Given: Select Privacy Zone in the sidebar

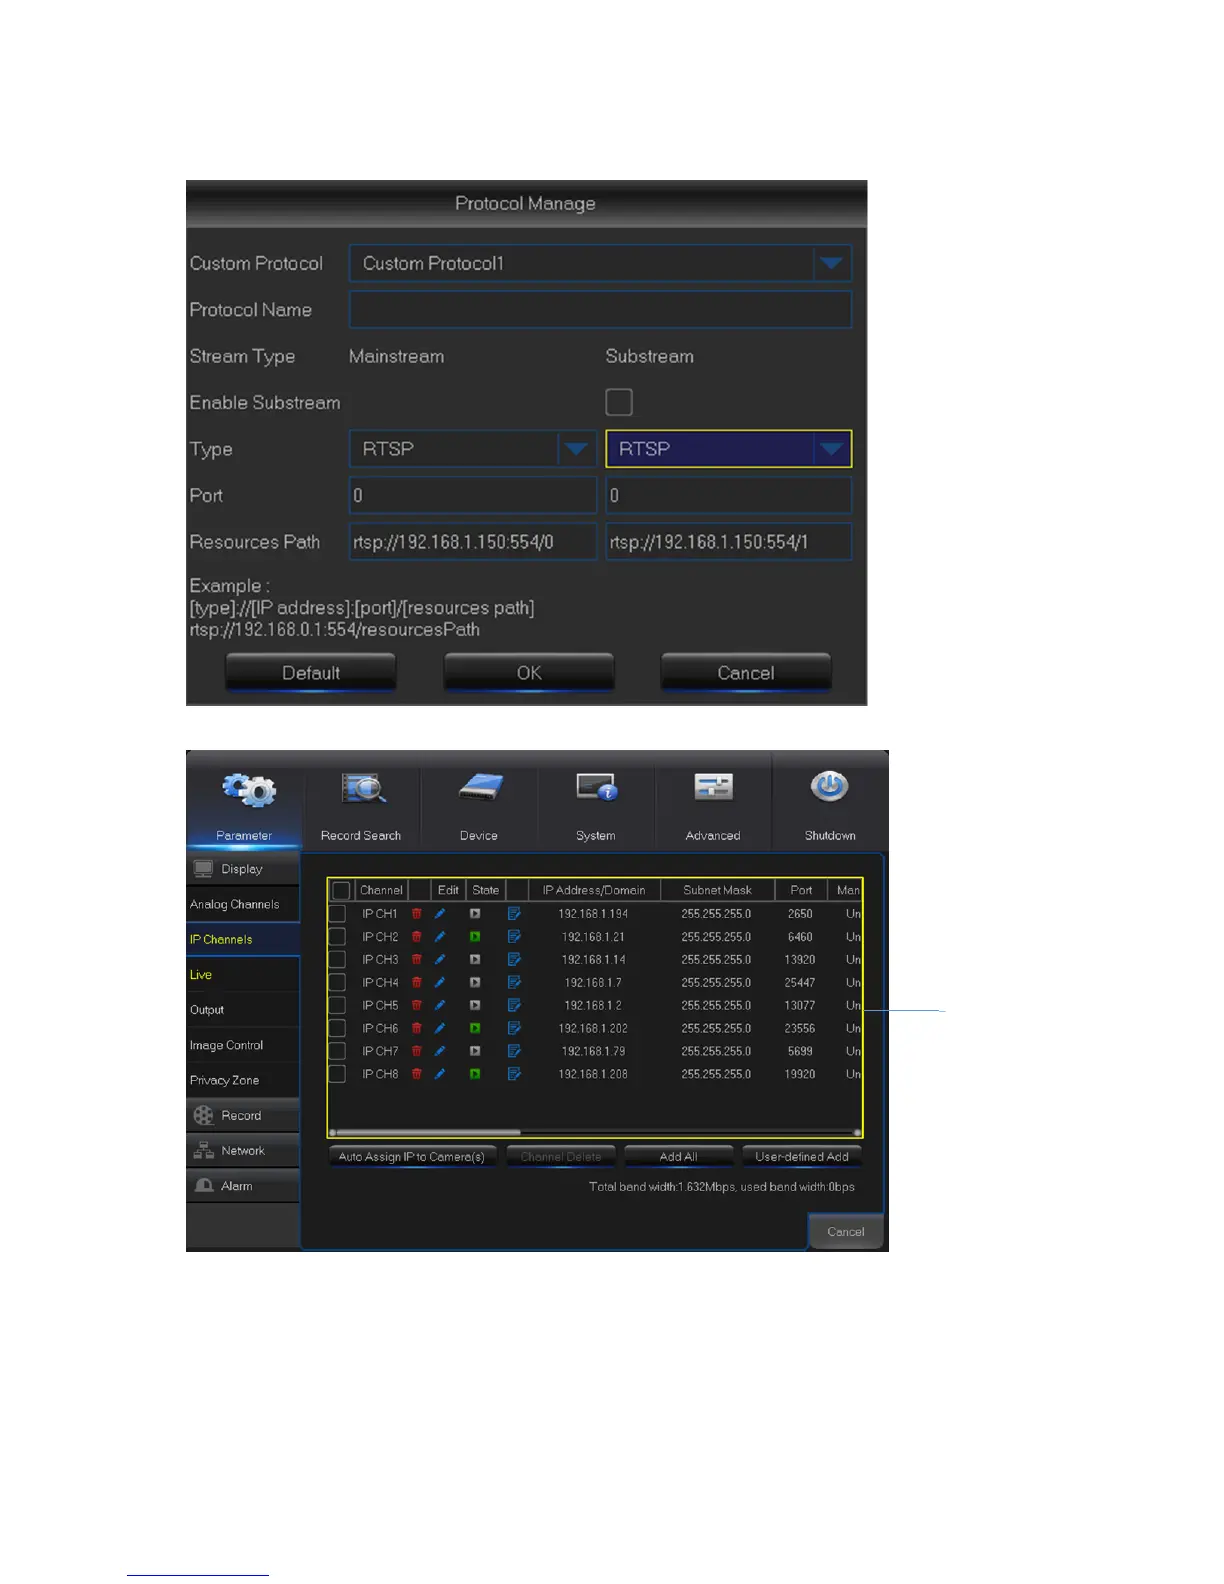Looking at the screenshot, I should click(x=243, y=1080).
